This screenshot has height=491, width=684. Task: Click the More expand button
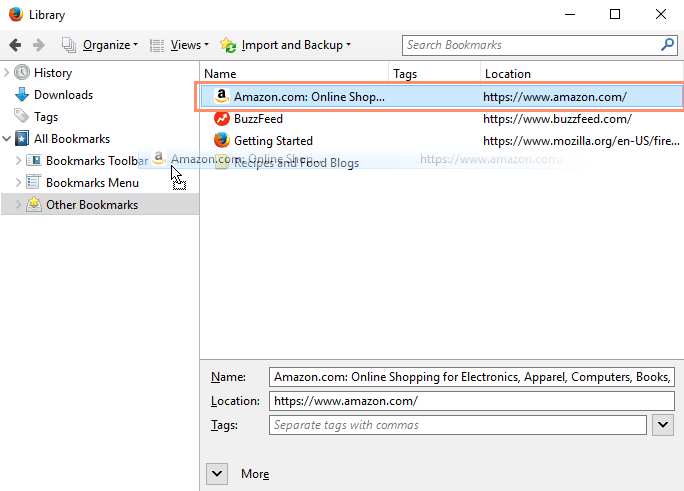[x=218, y=473]
